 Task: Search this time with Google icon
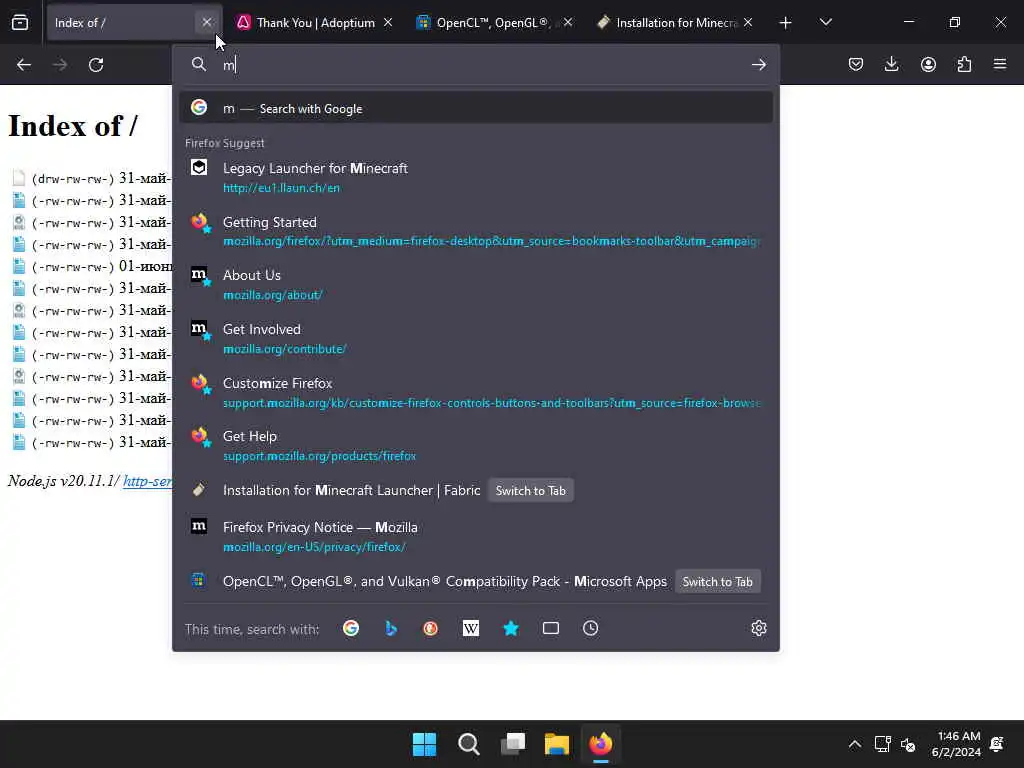pyautogui.click(x=351, y=628)
